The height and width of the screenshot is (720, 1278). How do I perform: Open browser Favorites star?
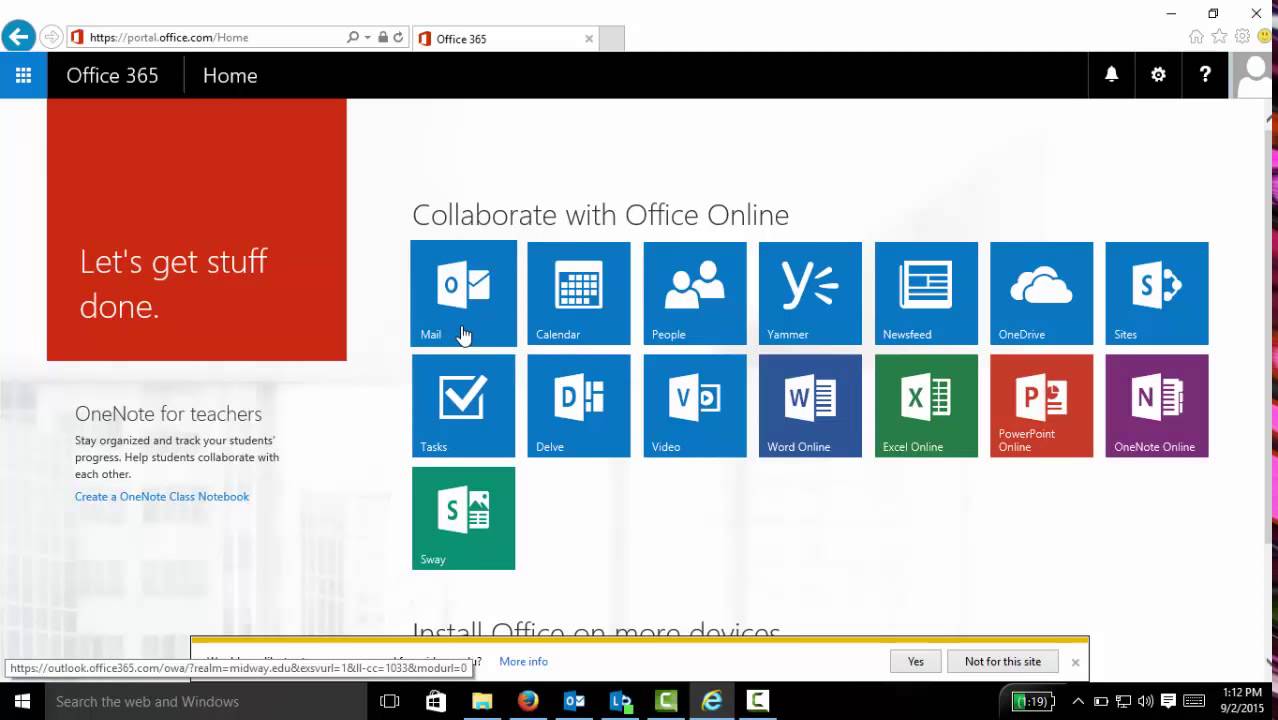click(1219, 37)
